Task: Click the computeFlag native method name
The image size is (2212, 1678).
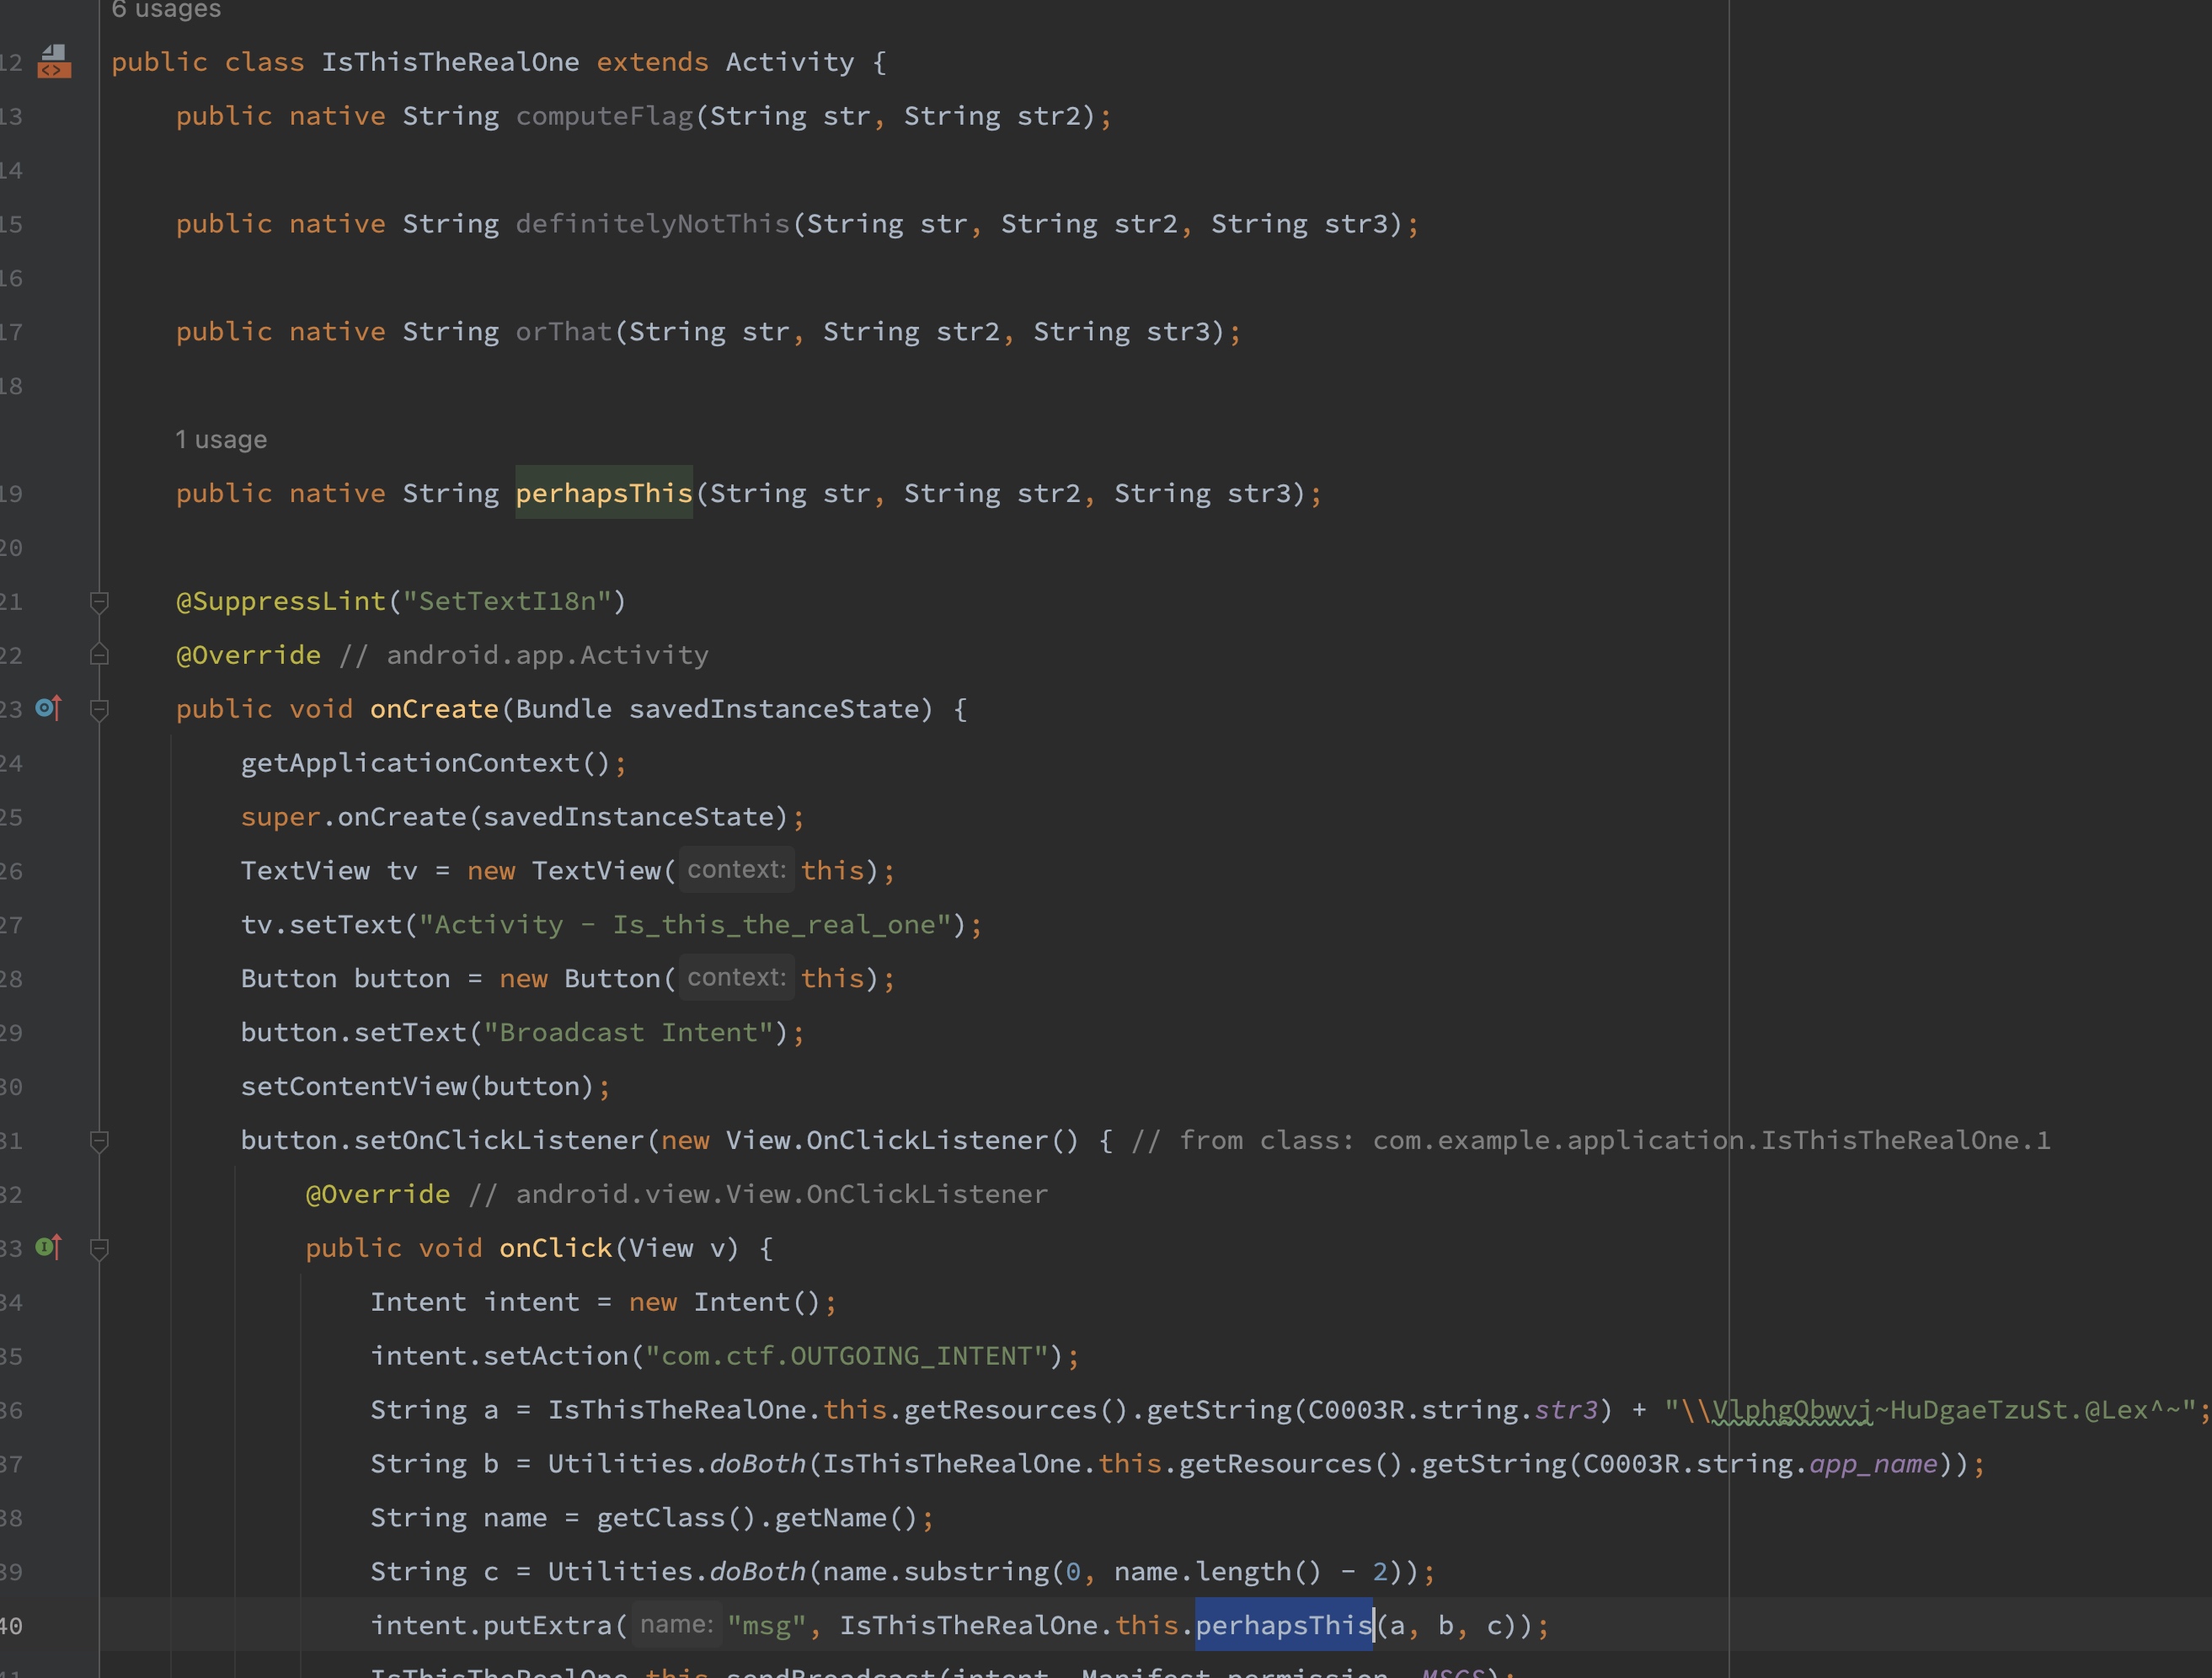Action: pos(604,116)
